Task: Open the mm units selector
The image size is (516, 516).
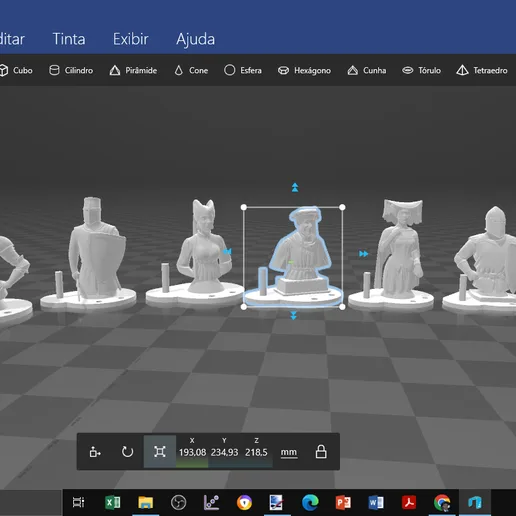Action: pos(289,452)
